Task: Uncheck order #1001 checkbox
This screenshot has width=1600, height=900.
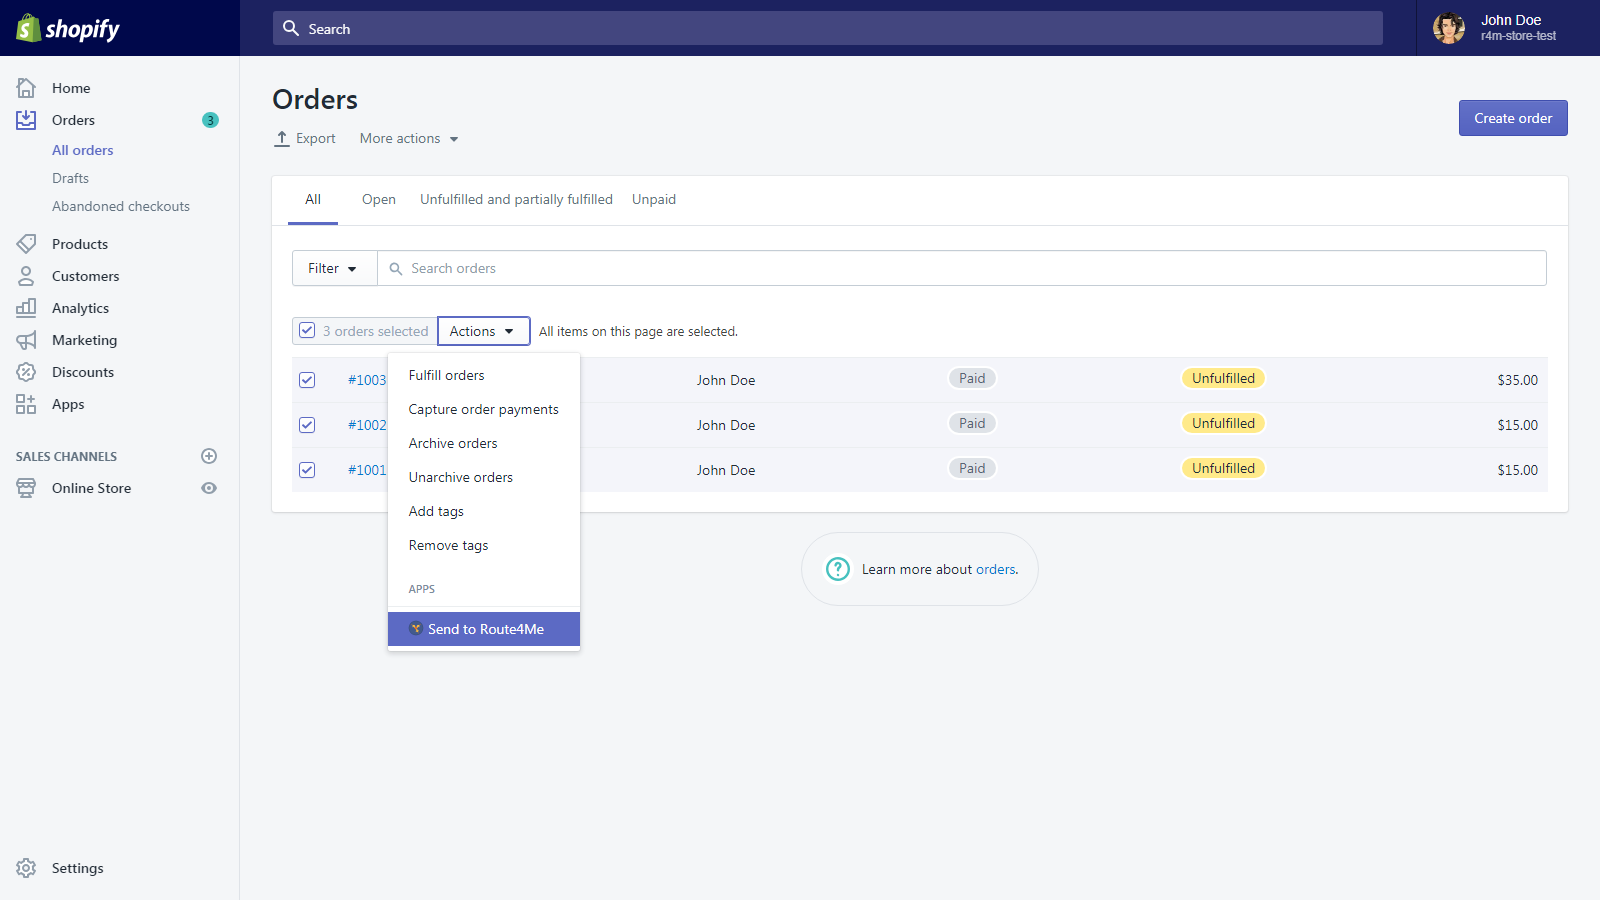Action: pyautogui.click(x=307, y=470)
